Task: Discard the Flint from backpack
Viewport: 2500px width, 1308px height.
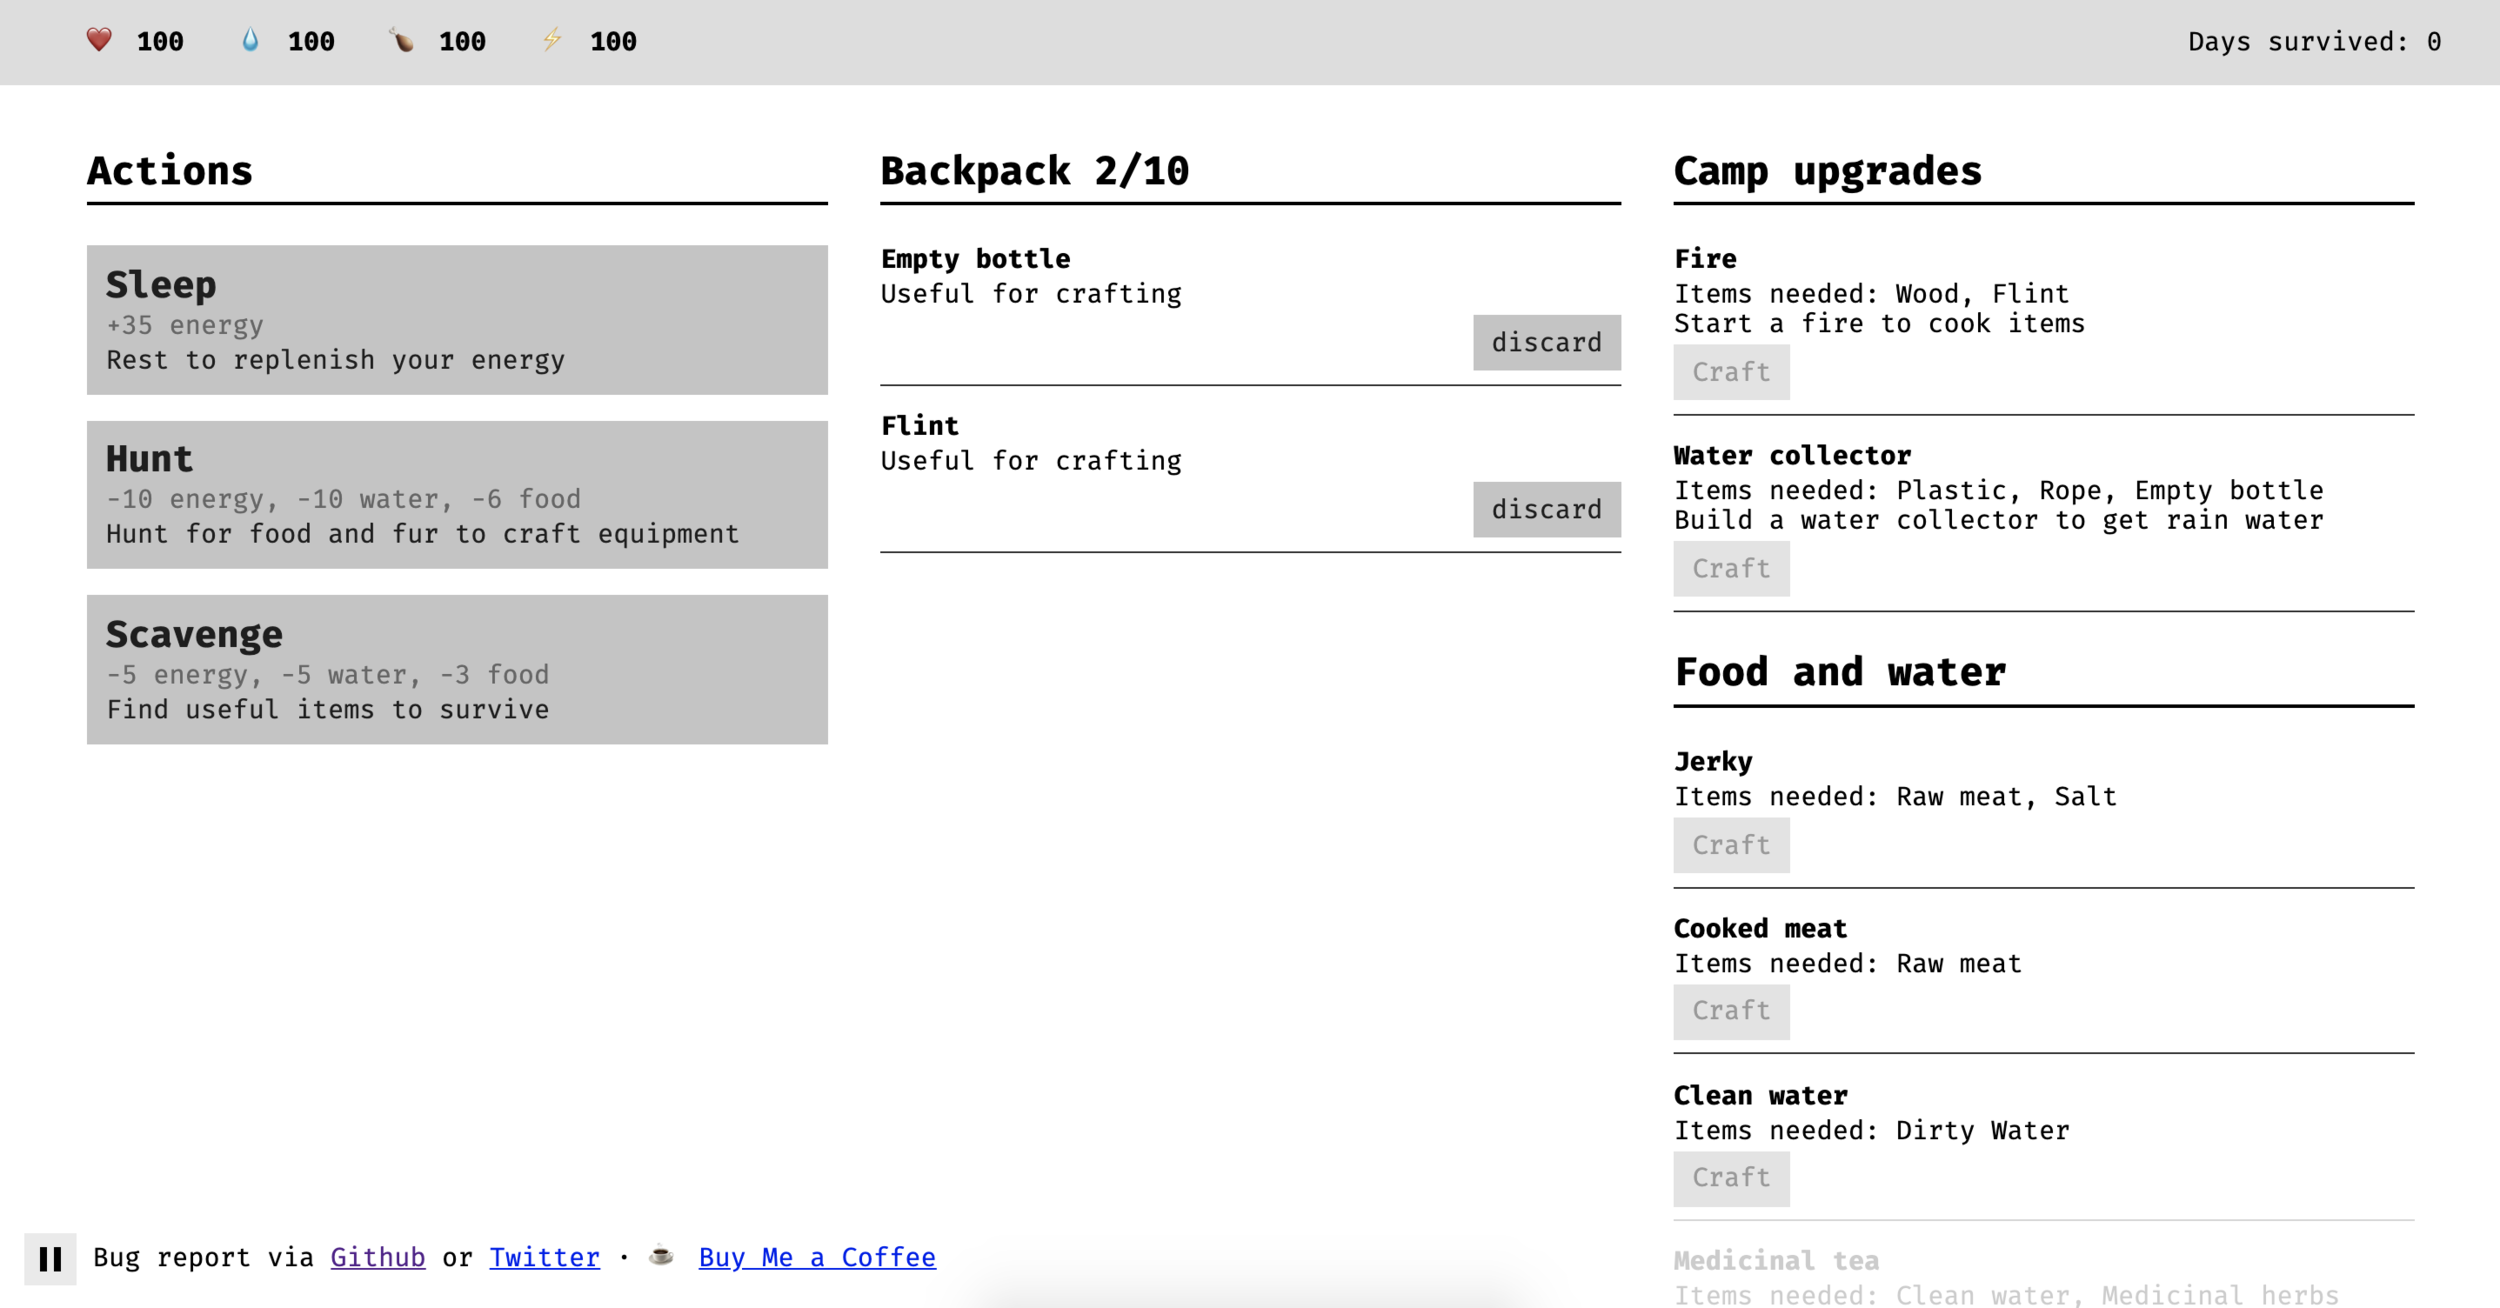Action: pyautogui.click(x=1545, y=510)
